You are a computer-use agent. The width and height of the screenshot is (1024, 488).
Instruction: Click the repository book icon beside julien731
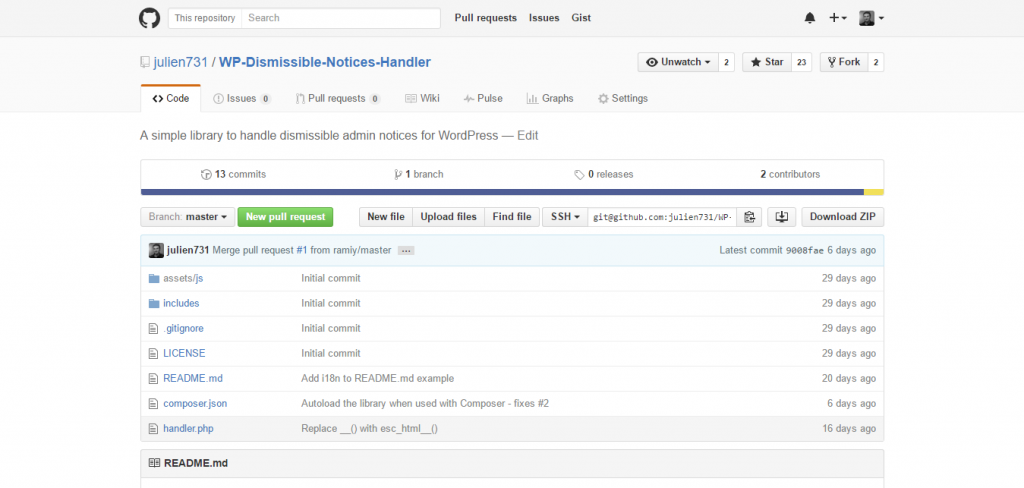coord(145,63)
